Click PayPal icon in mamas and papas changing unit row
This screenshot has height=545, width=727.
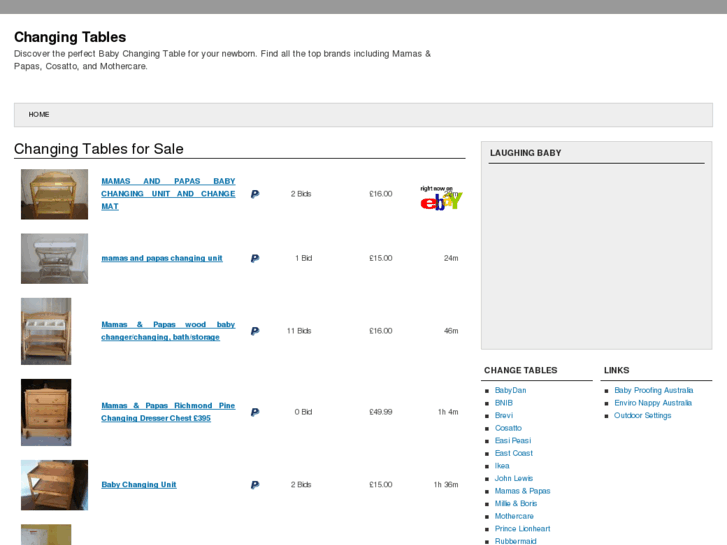[x=255, y=258]
